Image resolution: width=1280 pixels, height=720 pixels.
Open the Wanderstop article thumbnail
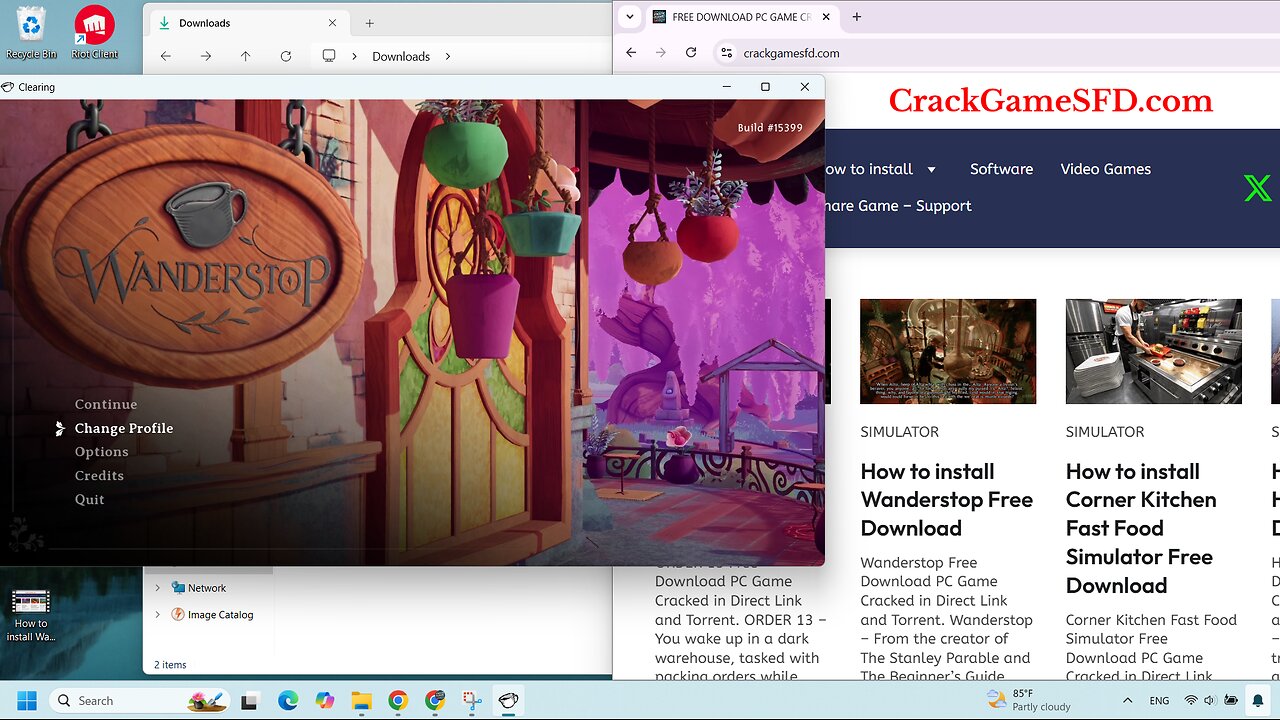coord(948,351)
